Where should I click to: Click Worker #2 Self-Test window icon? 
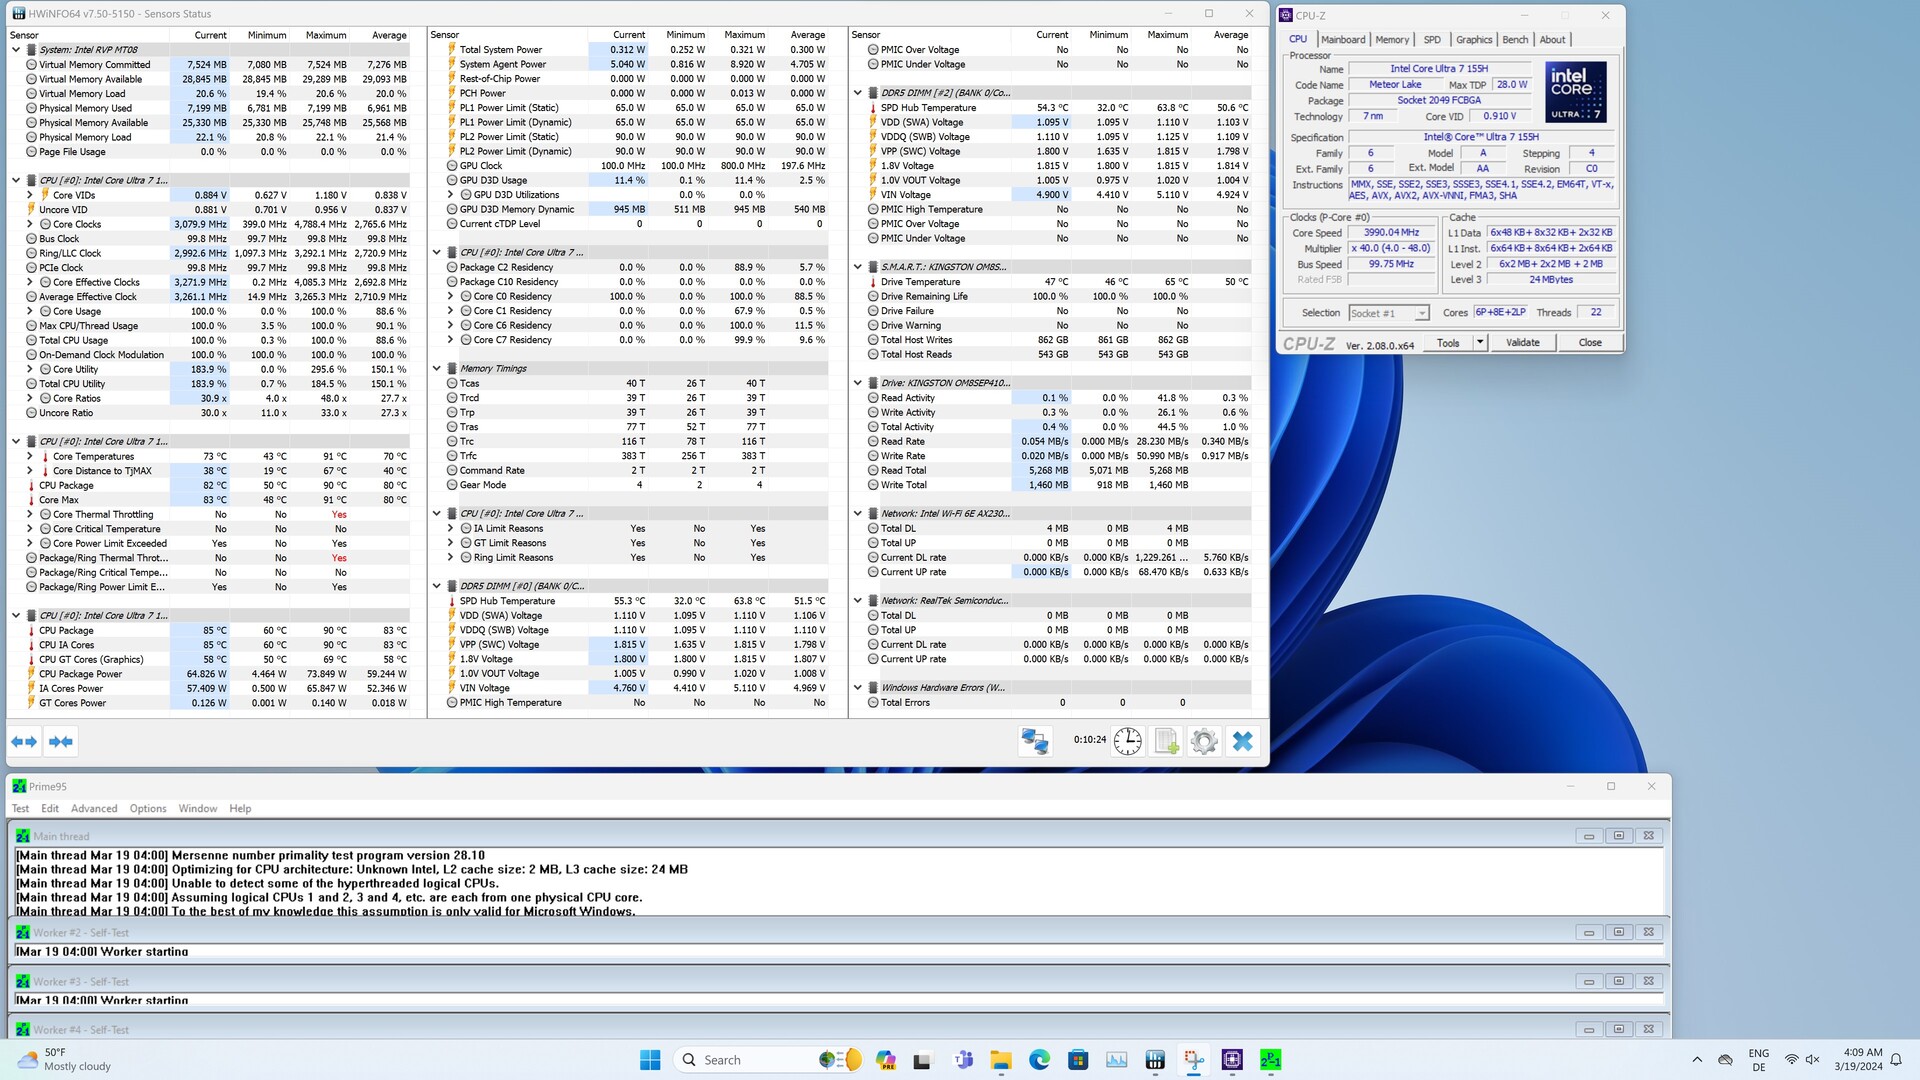23,932
